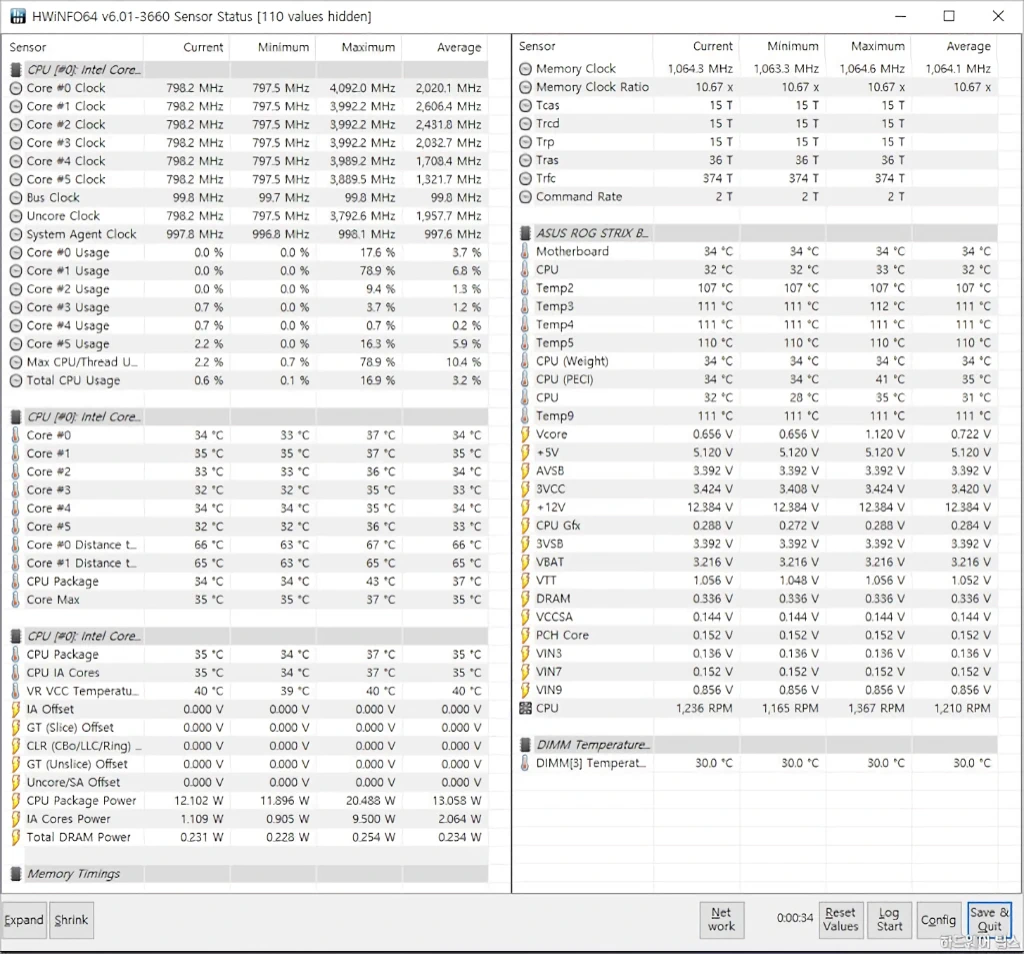
Task: Select the 3,889.5 MHz maximum value
Action: (x=362, y=180)
